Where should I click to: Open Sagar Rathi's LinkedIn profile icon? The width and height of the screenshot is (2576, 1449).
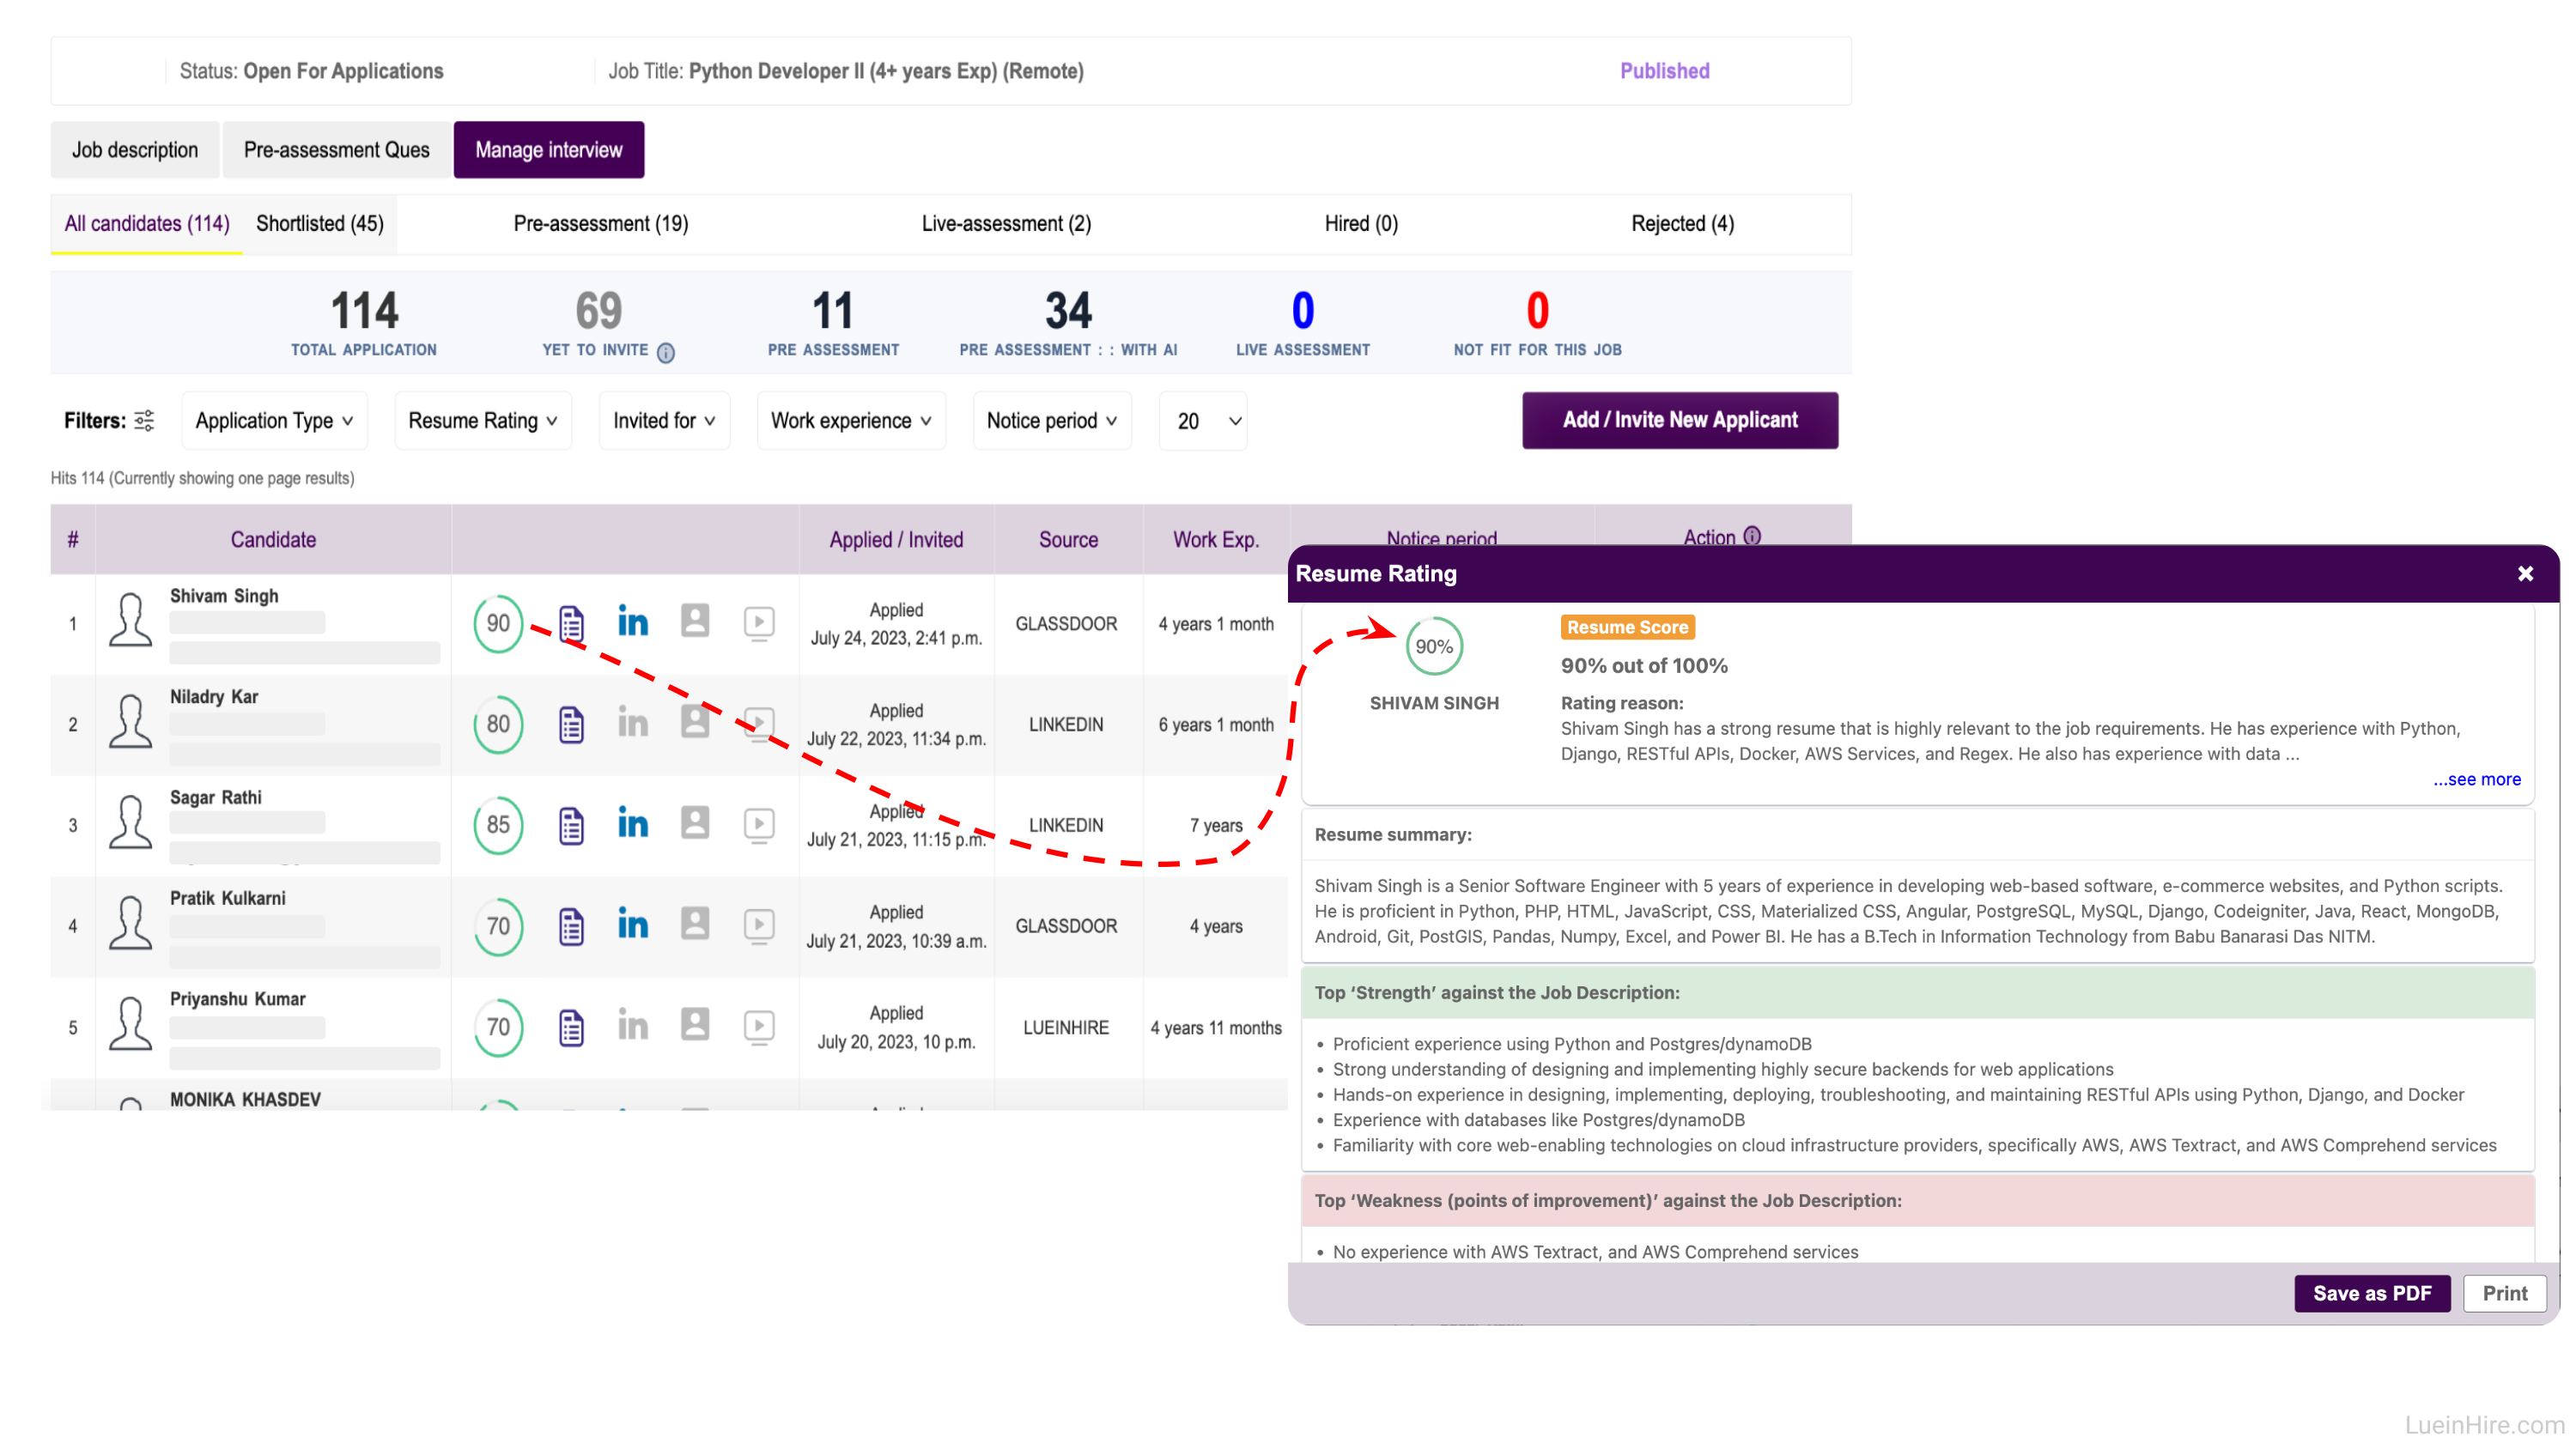632,824
